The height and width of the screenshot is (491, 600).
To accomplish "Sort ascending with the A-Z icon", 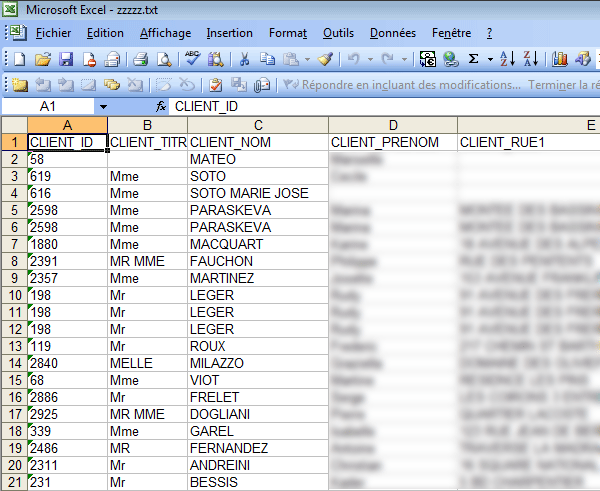I will click(507, 59).
